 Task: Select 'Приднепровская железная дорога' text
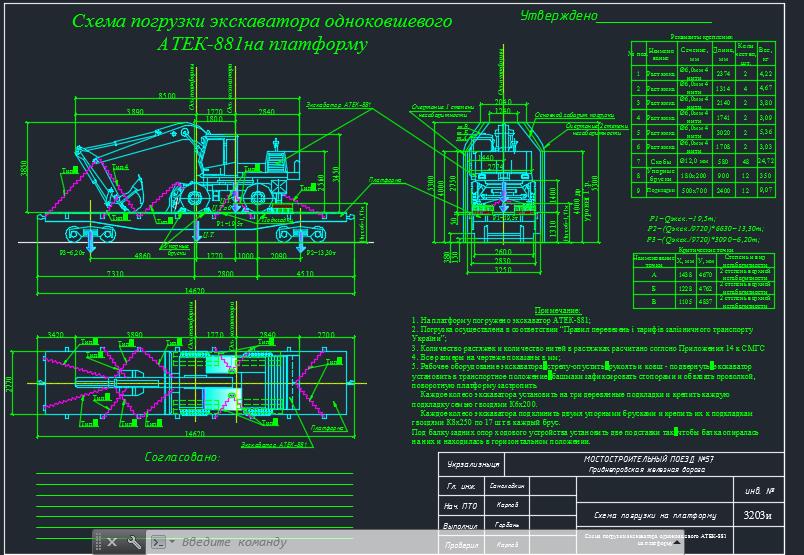coord(647,469)
